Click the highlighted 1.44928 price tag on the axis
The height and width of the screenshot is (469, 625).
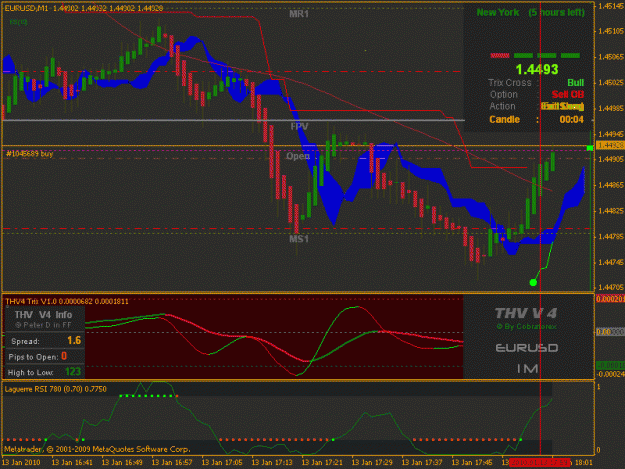point(610,145)
